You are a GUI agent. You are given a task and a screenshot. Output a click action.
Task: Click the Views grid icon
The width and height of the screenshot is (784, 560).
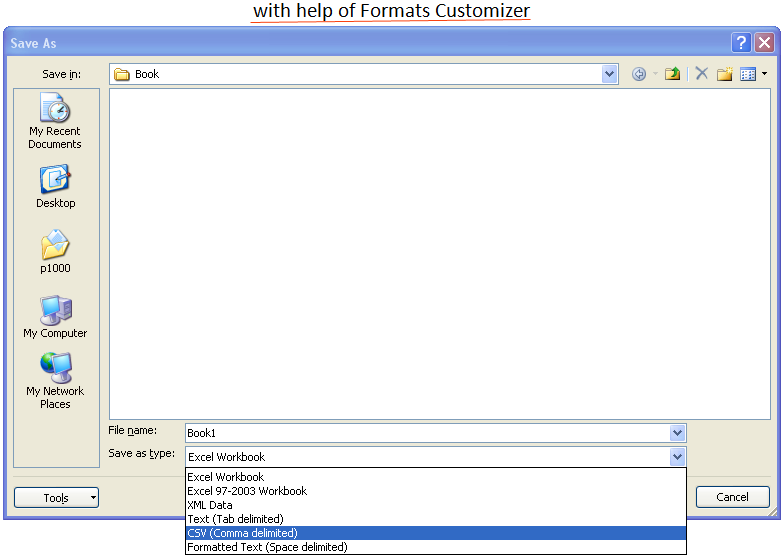tap(747, 74)
